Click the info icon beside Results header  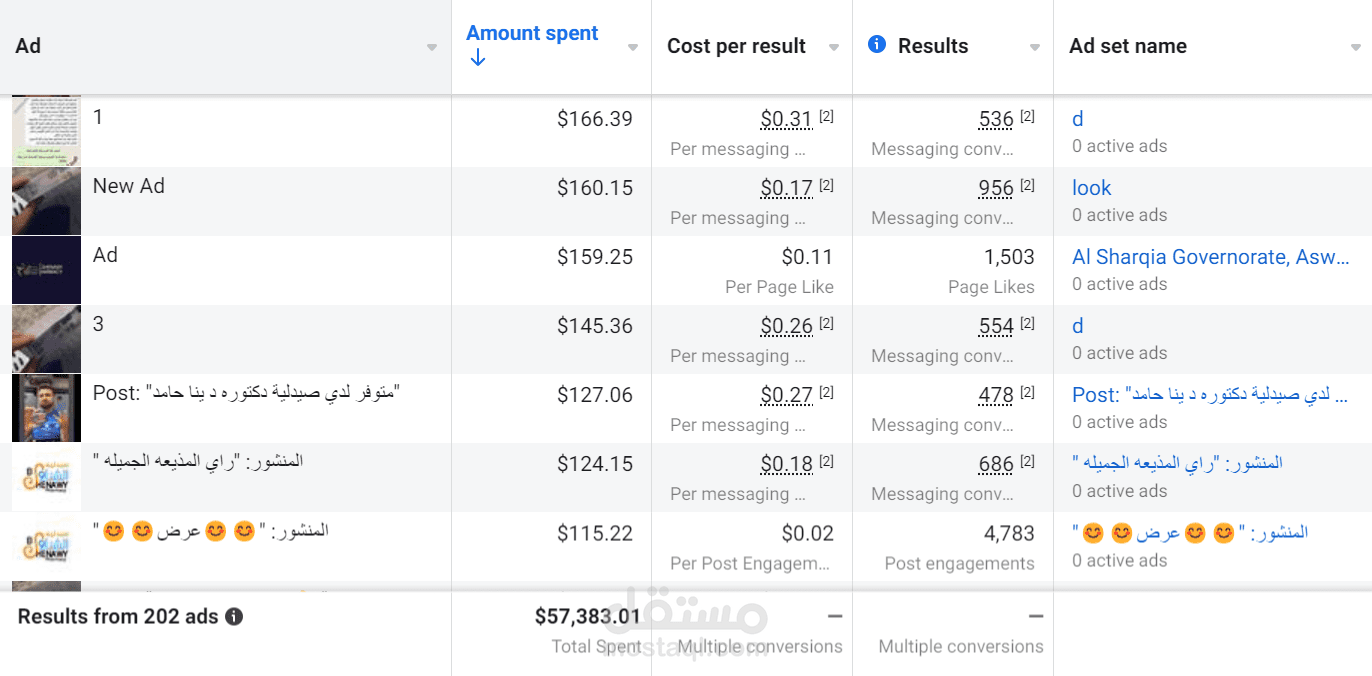(x=877, y=44)
